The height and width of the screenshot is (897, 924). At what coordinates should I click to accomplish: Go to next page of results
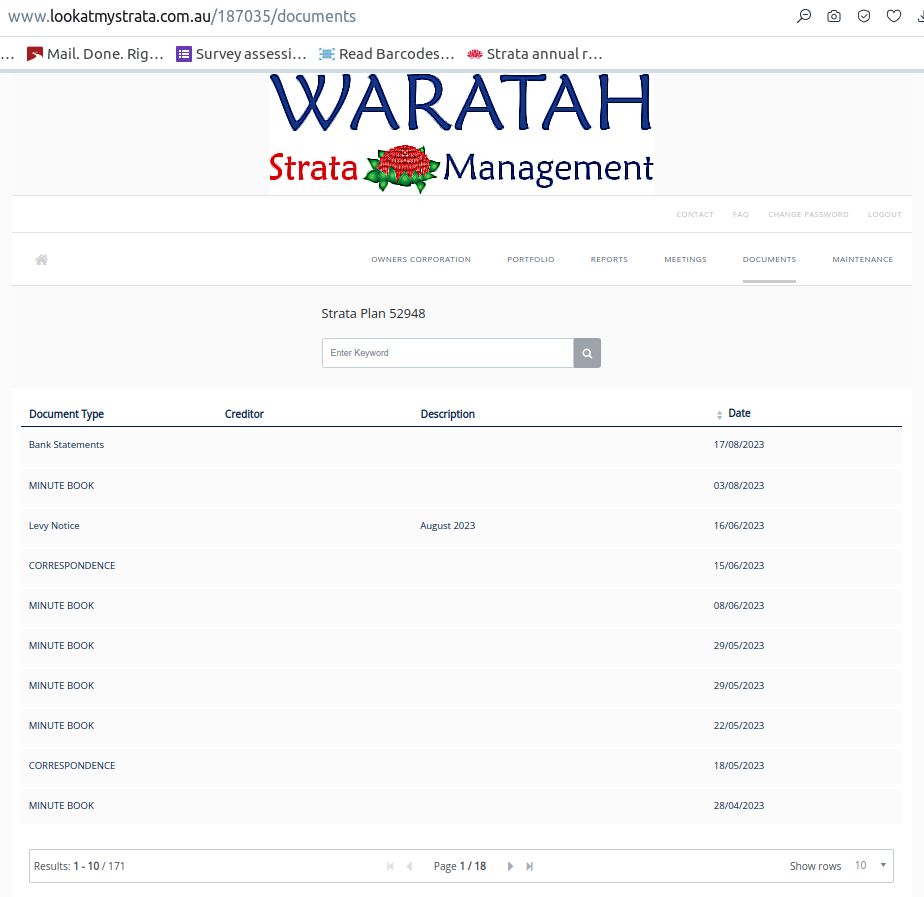point(510,866)
